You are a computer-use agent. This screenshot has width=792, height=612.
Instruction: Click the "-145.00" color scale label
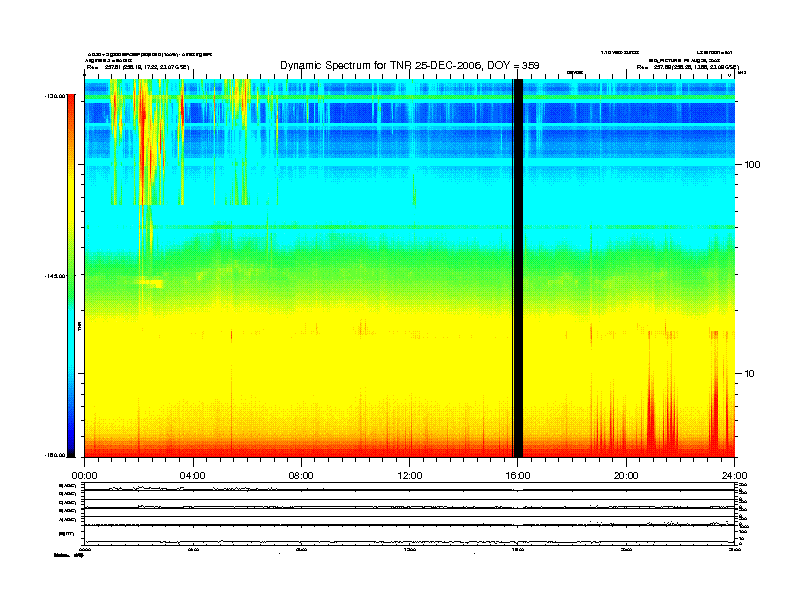pos(56,276)
